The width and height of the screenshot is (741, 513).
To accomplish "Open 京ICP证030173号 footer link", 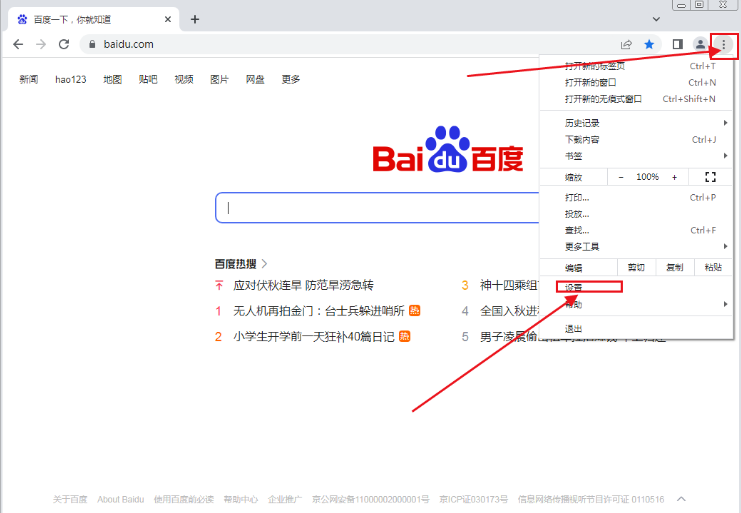I will [x=474, y=499].
